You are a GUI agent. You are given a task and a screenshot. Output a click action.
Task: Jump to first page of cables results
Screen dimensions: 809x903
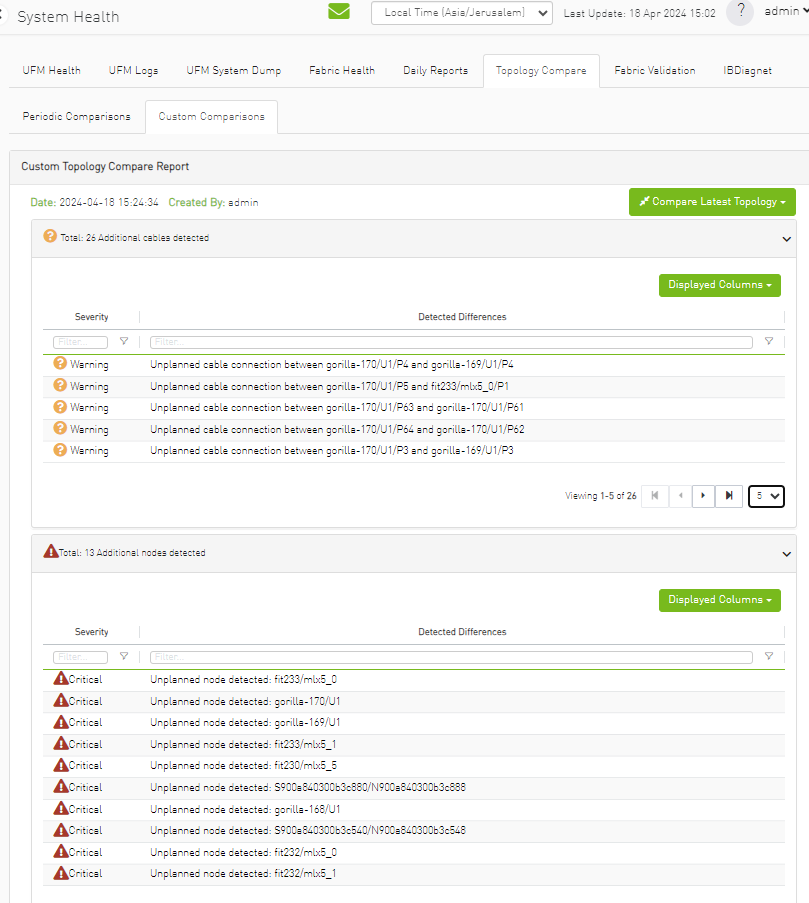coord(654,495)
